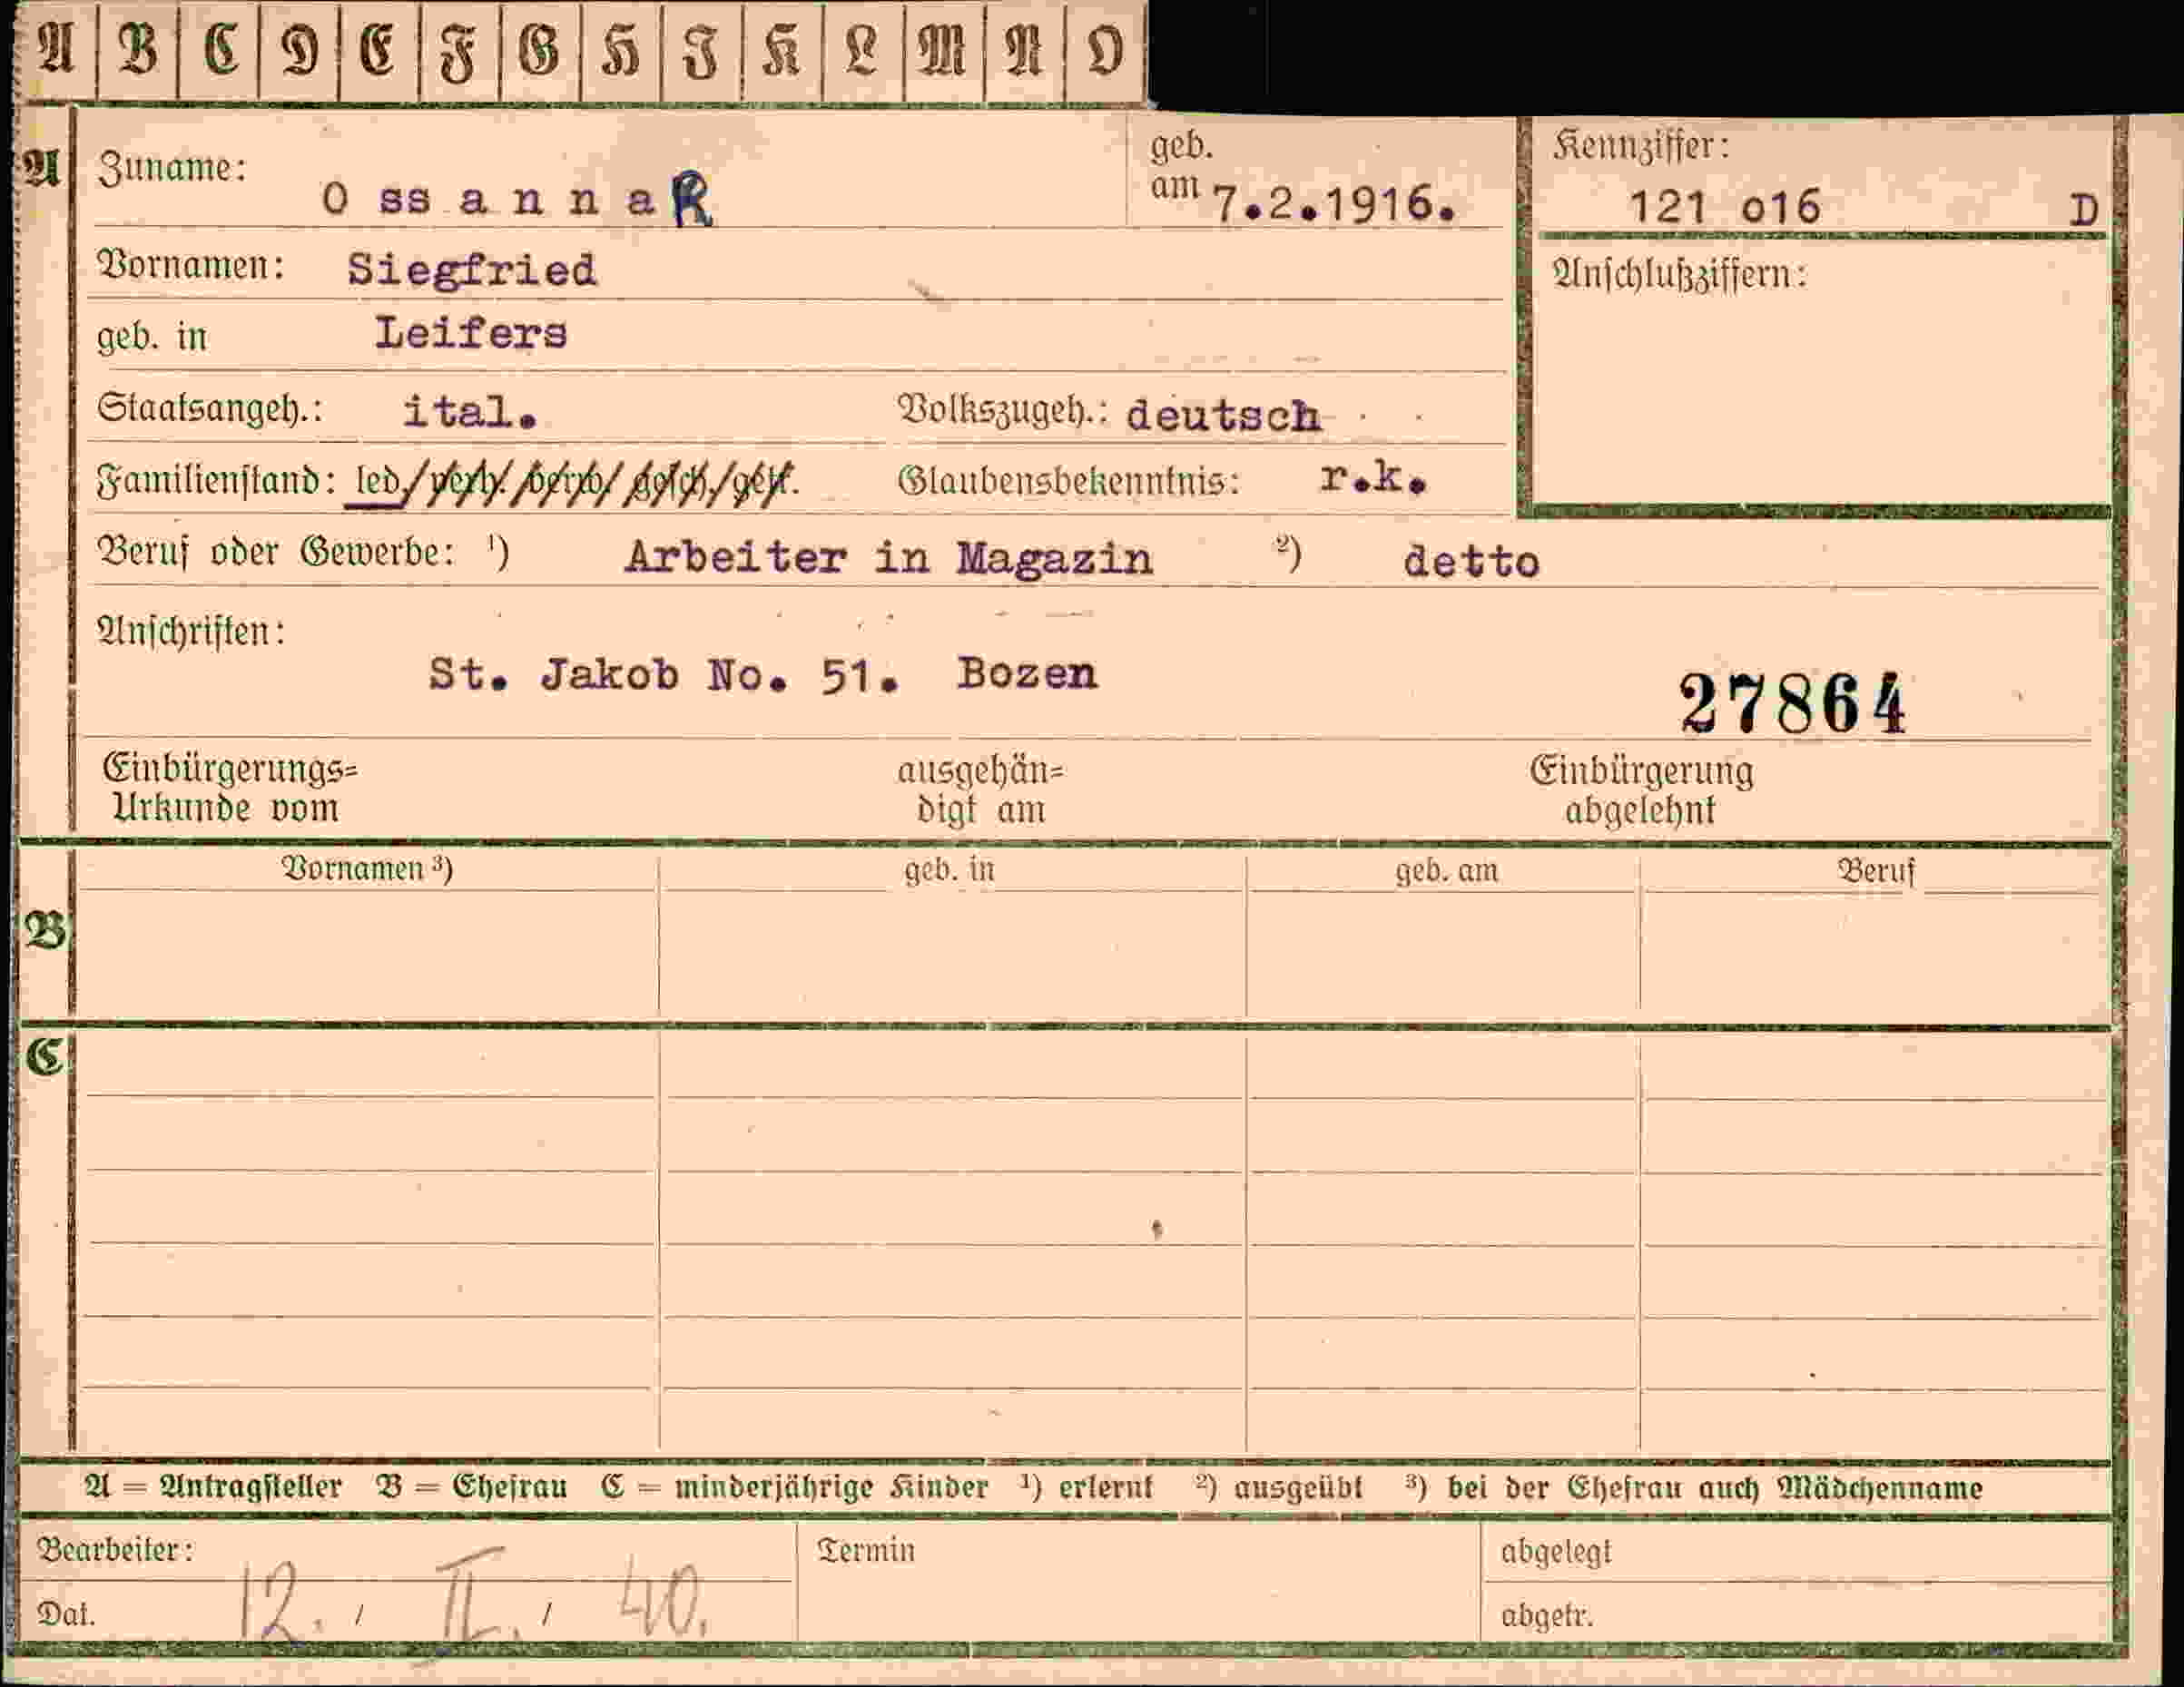Click the 'geb. in' column header in section B

point(949,869)
